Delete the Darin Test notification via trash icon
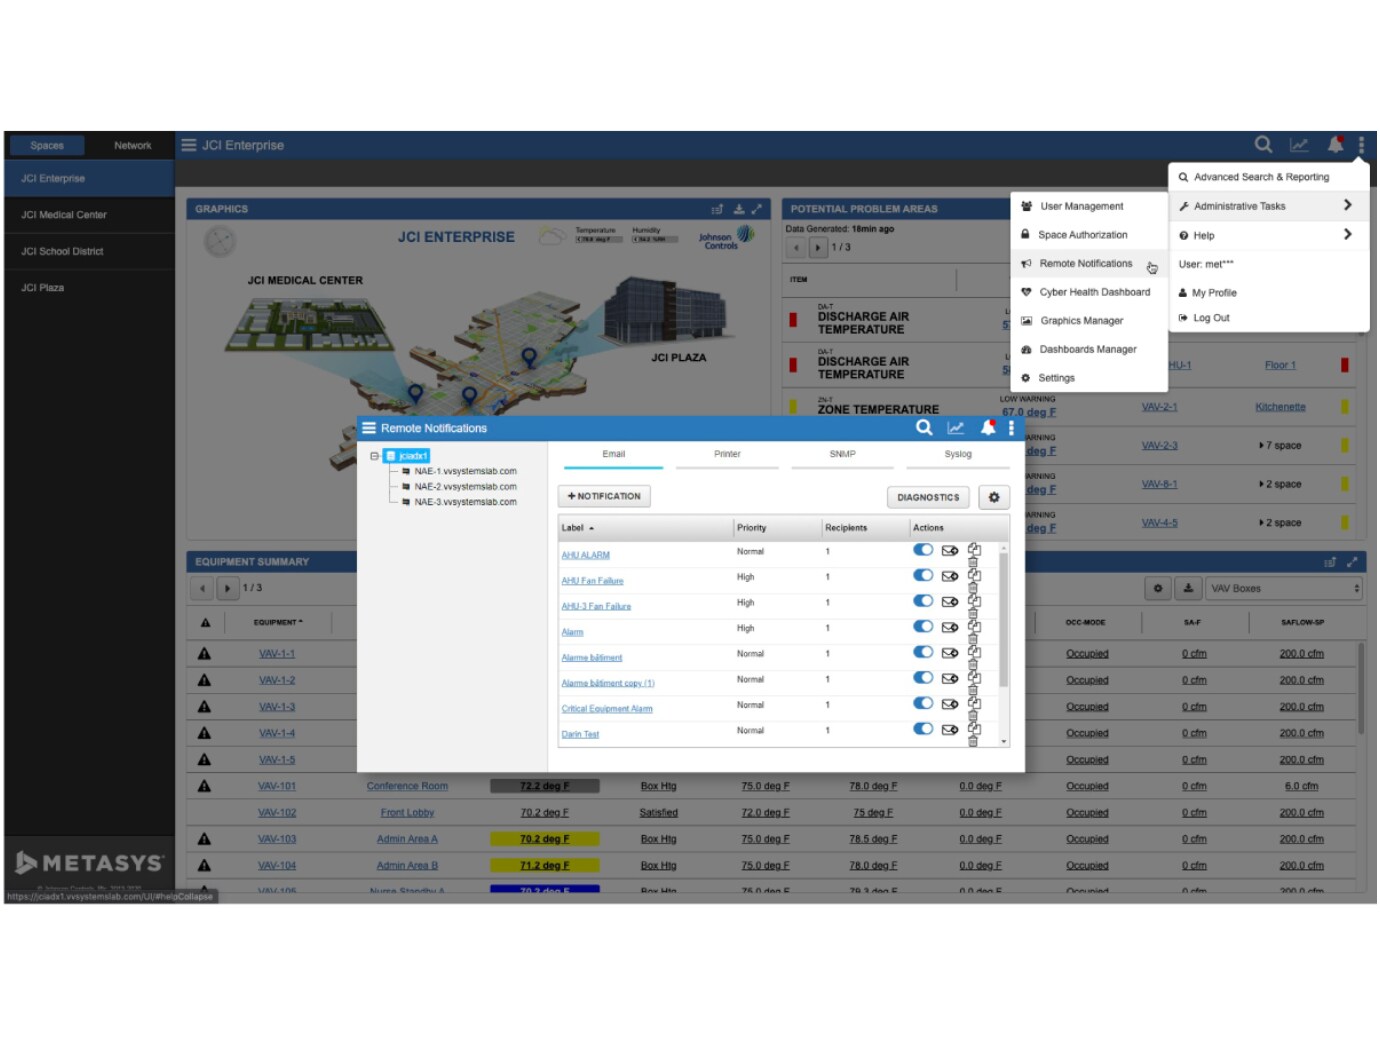Viewport: 1380px width, 1037px height. [973, 740]
